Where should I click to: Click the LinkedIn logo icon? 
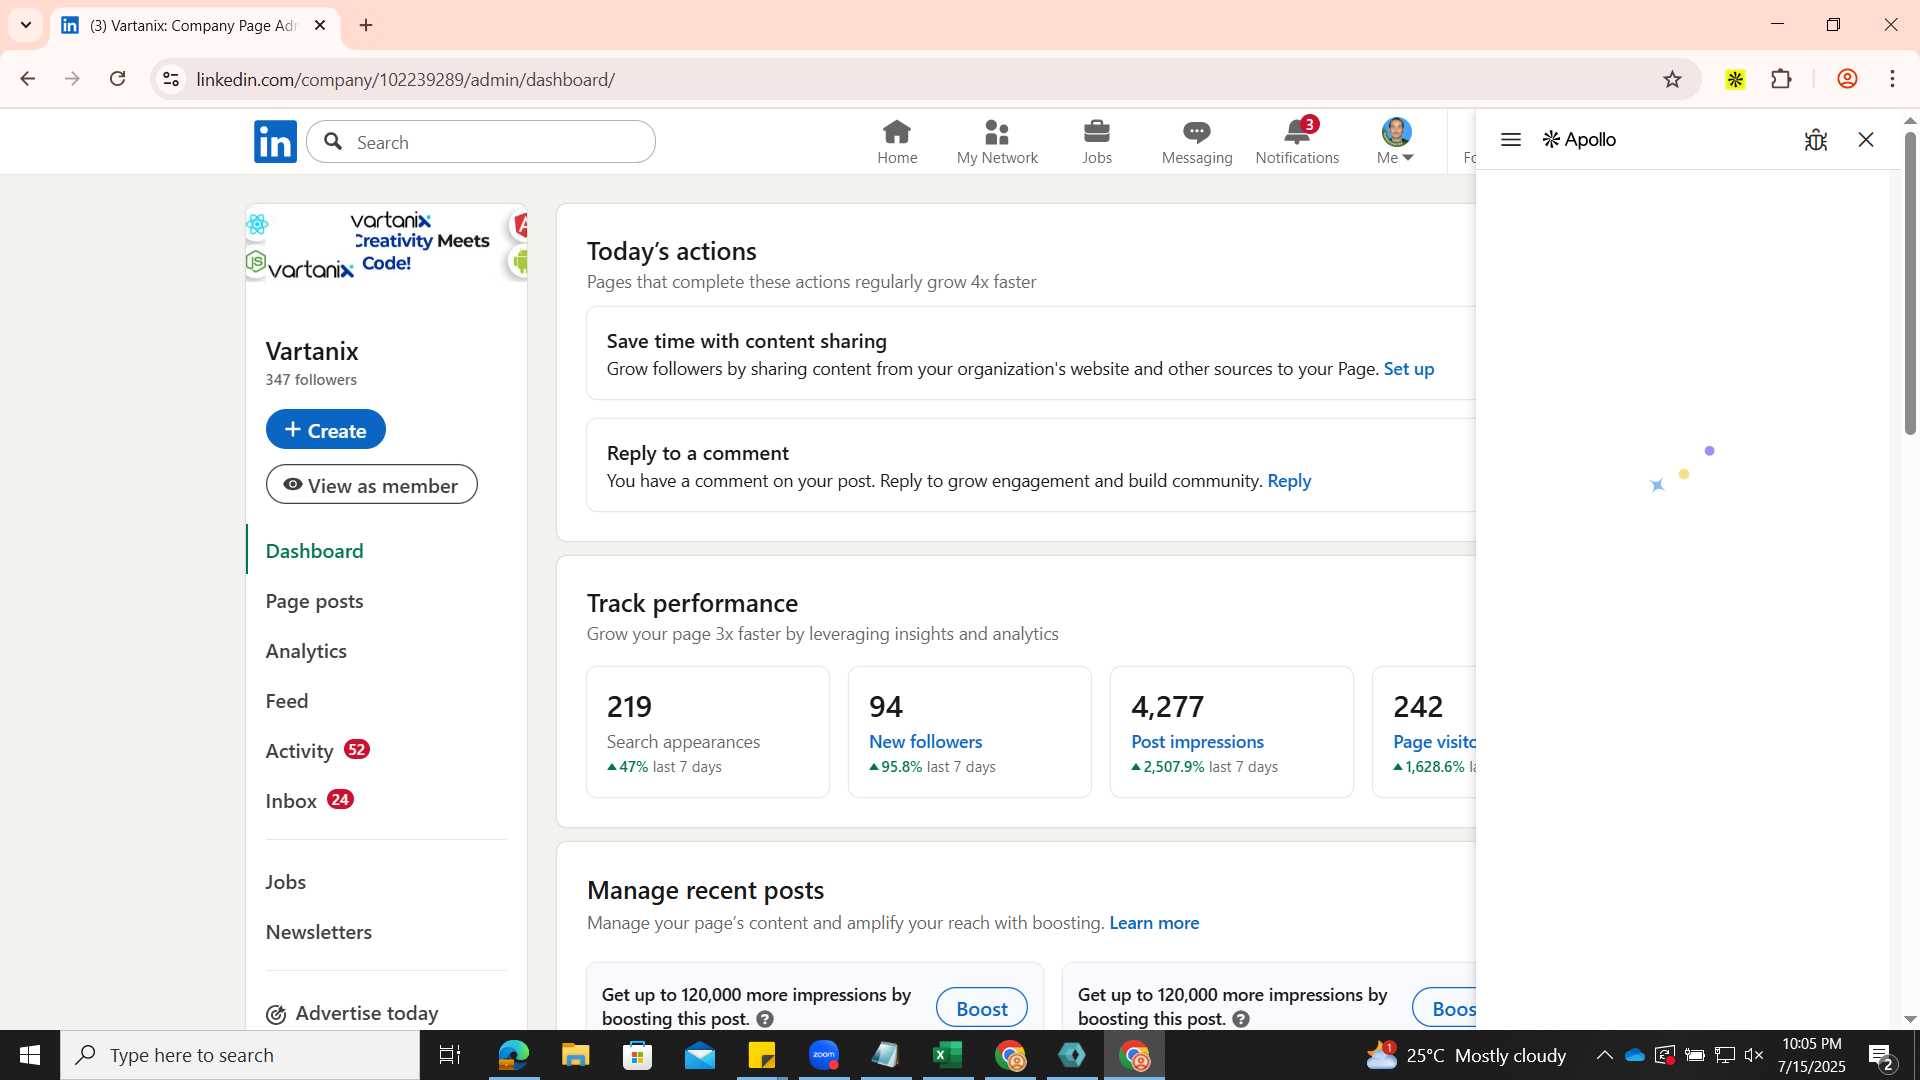275,142
